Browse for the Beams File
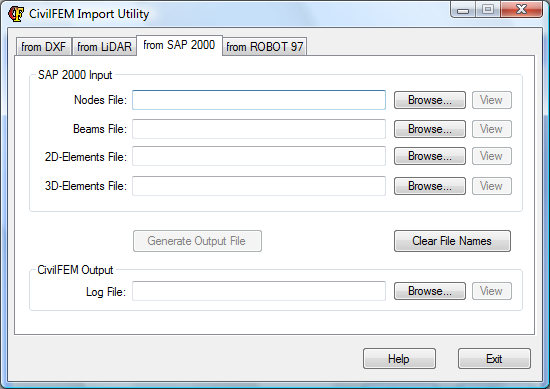Viewport: 550px width, 389px height. [x=430, y=129]
